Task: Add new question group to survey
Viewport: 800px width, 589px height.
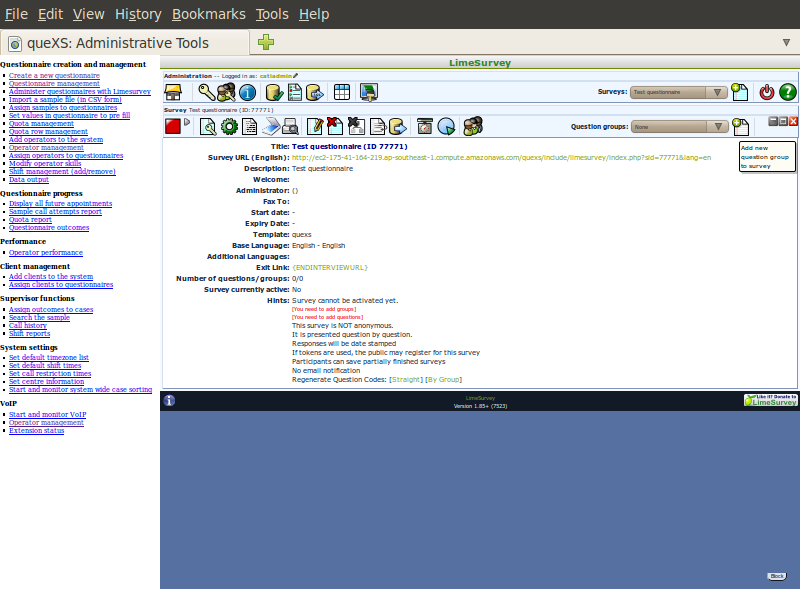Action: click(740, 126)
